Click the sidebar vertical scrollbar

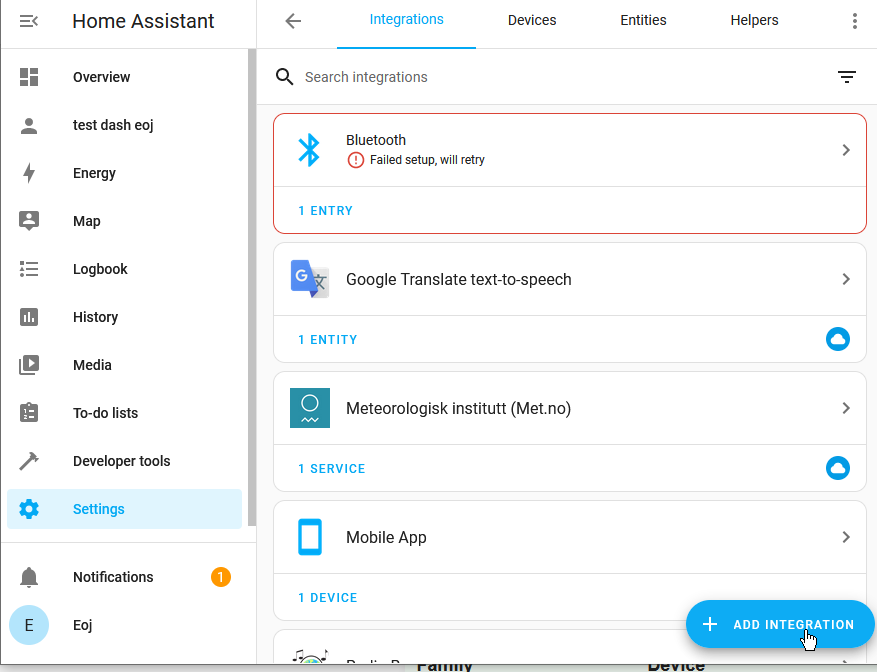(252, 288)
